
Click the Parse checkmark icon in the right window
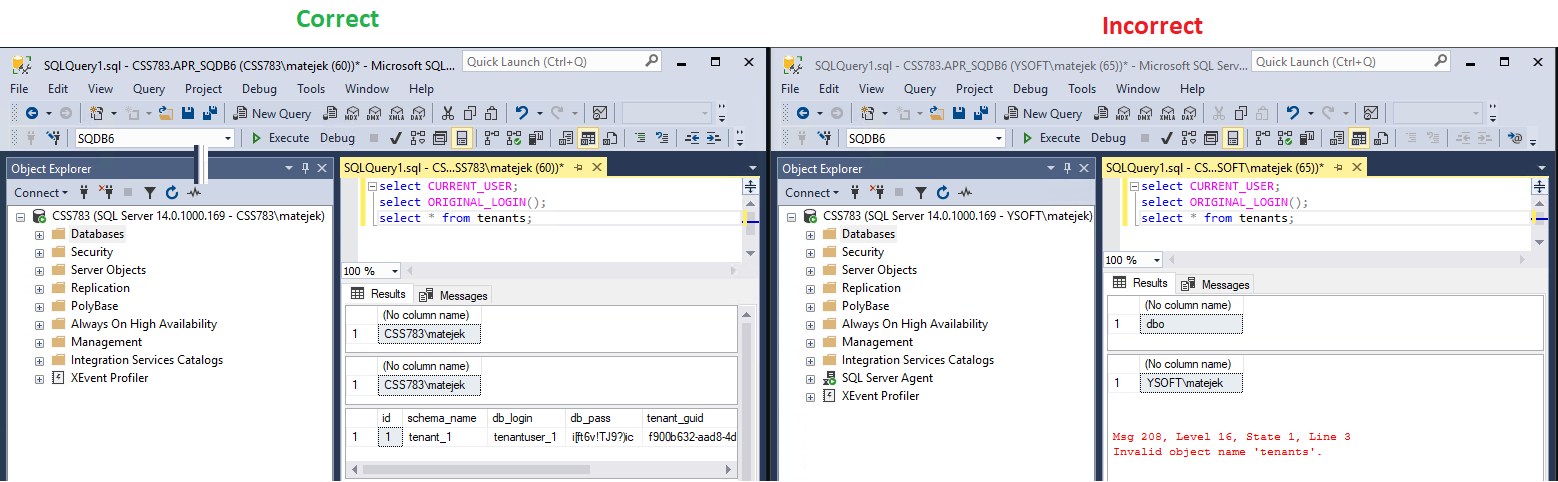[1167, 138]
